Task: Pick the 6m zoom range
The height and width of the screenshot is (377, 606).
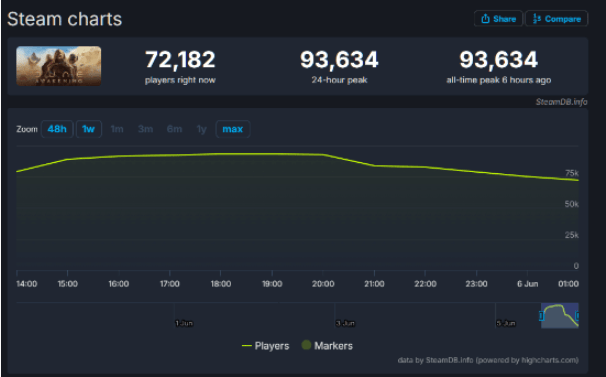Action: click(x=174, y=129)
